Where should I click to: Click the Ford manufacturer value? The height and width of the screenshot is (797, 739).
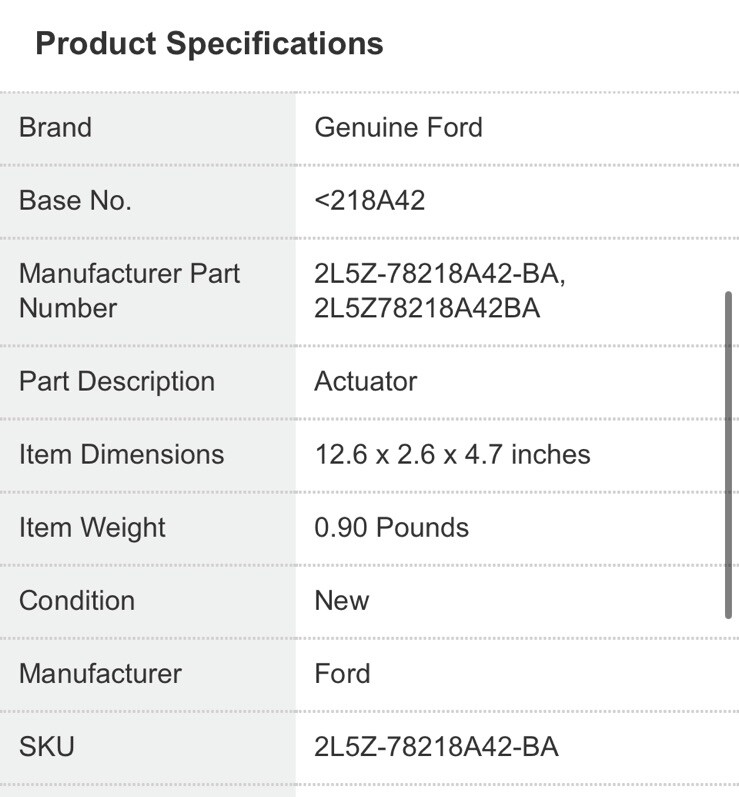click(x=342, y=674)
